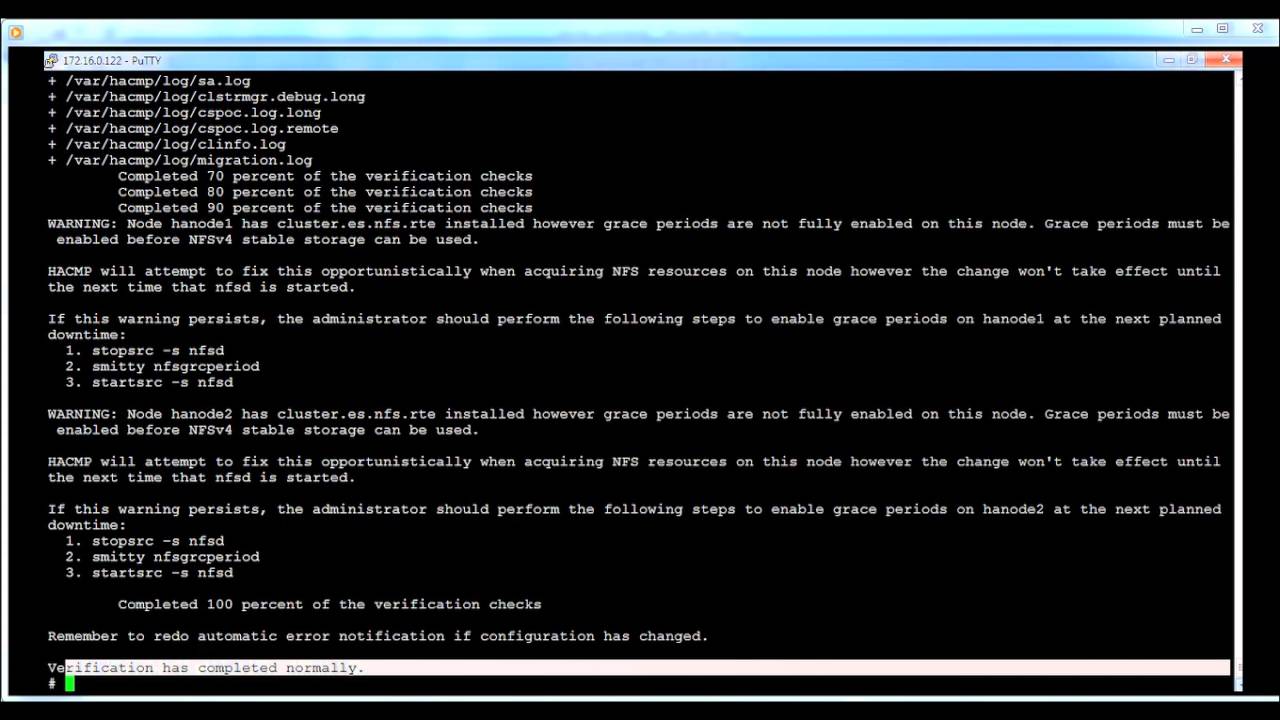Click the terminal cursor at the # prompt
This screenshot has width=1280, height=720.
point(70,684)
